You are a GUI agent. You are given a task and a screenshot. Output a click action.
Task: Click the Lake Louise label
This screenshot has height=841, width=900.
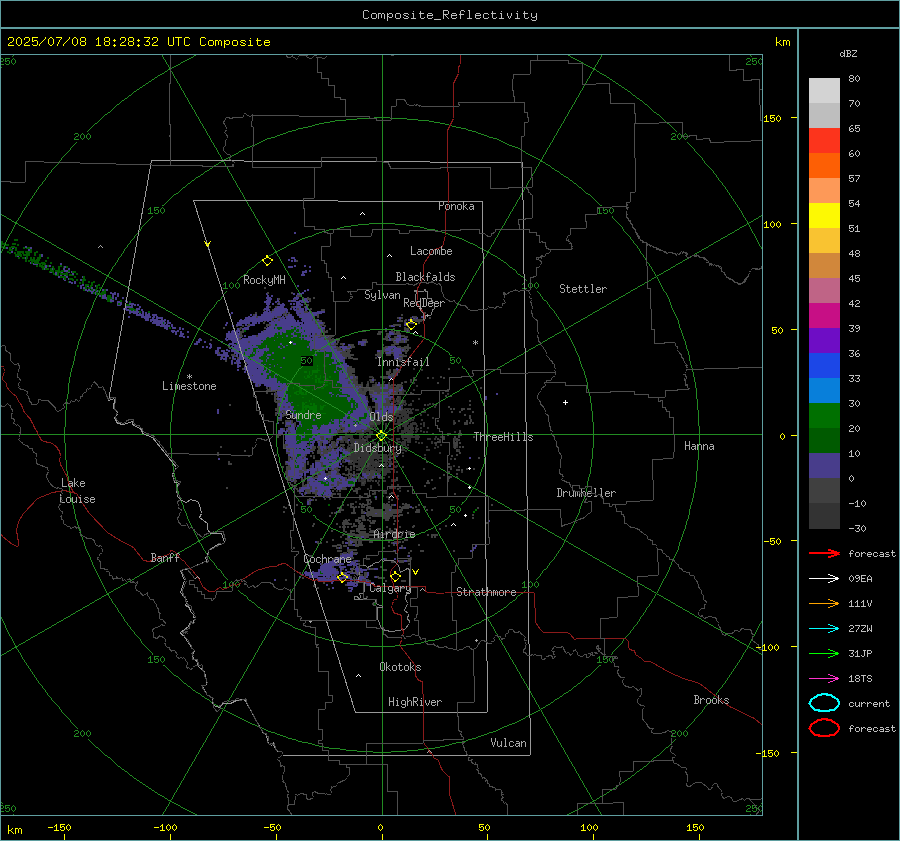[77, 491]
